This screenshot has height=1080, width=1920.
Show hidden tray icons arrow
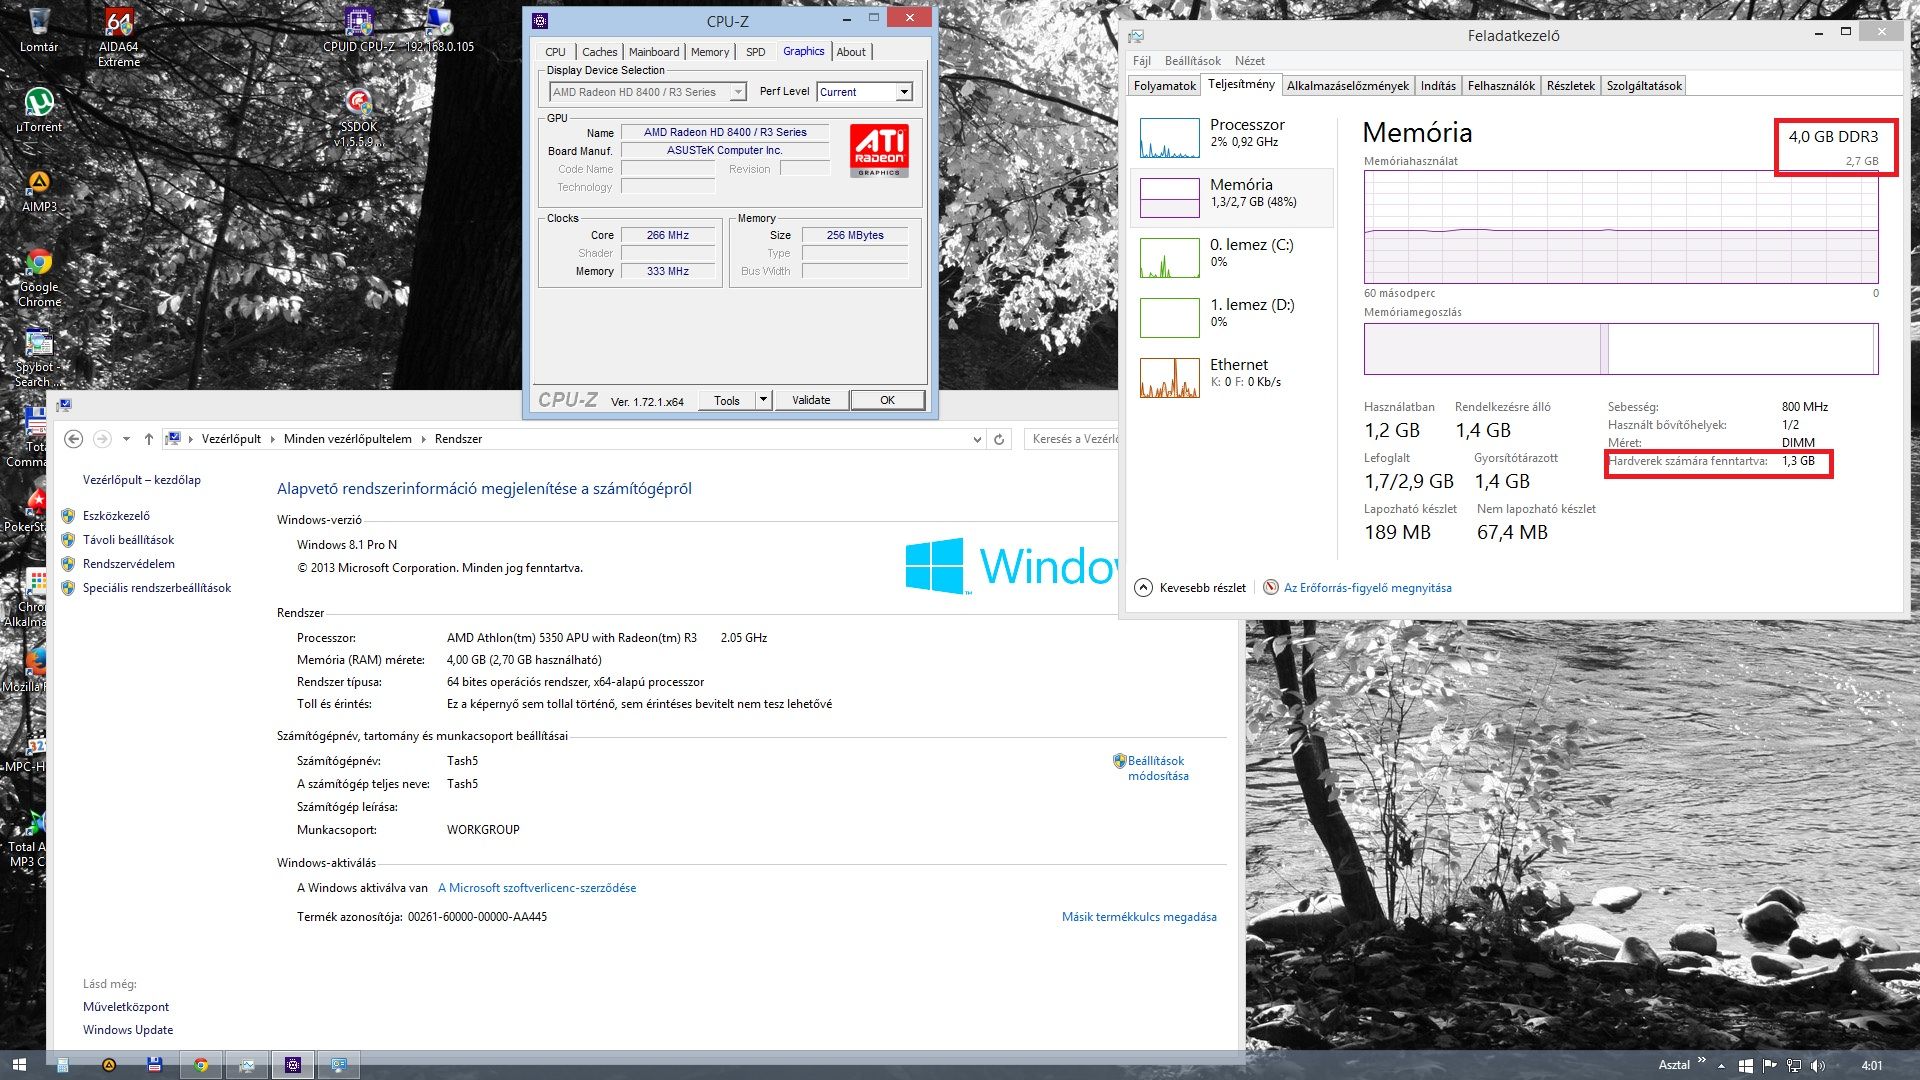pyautogui.click(x=1721, y=1065)
